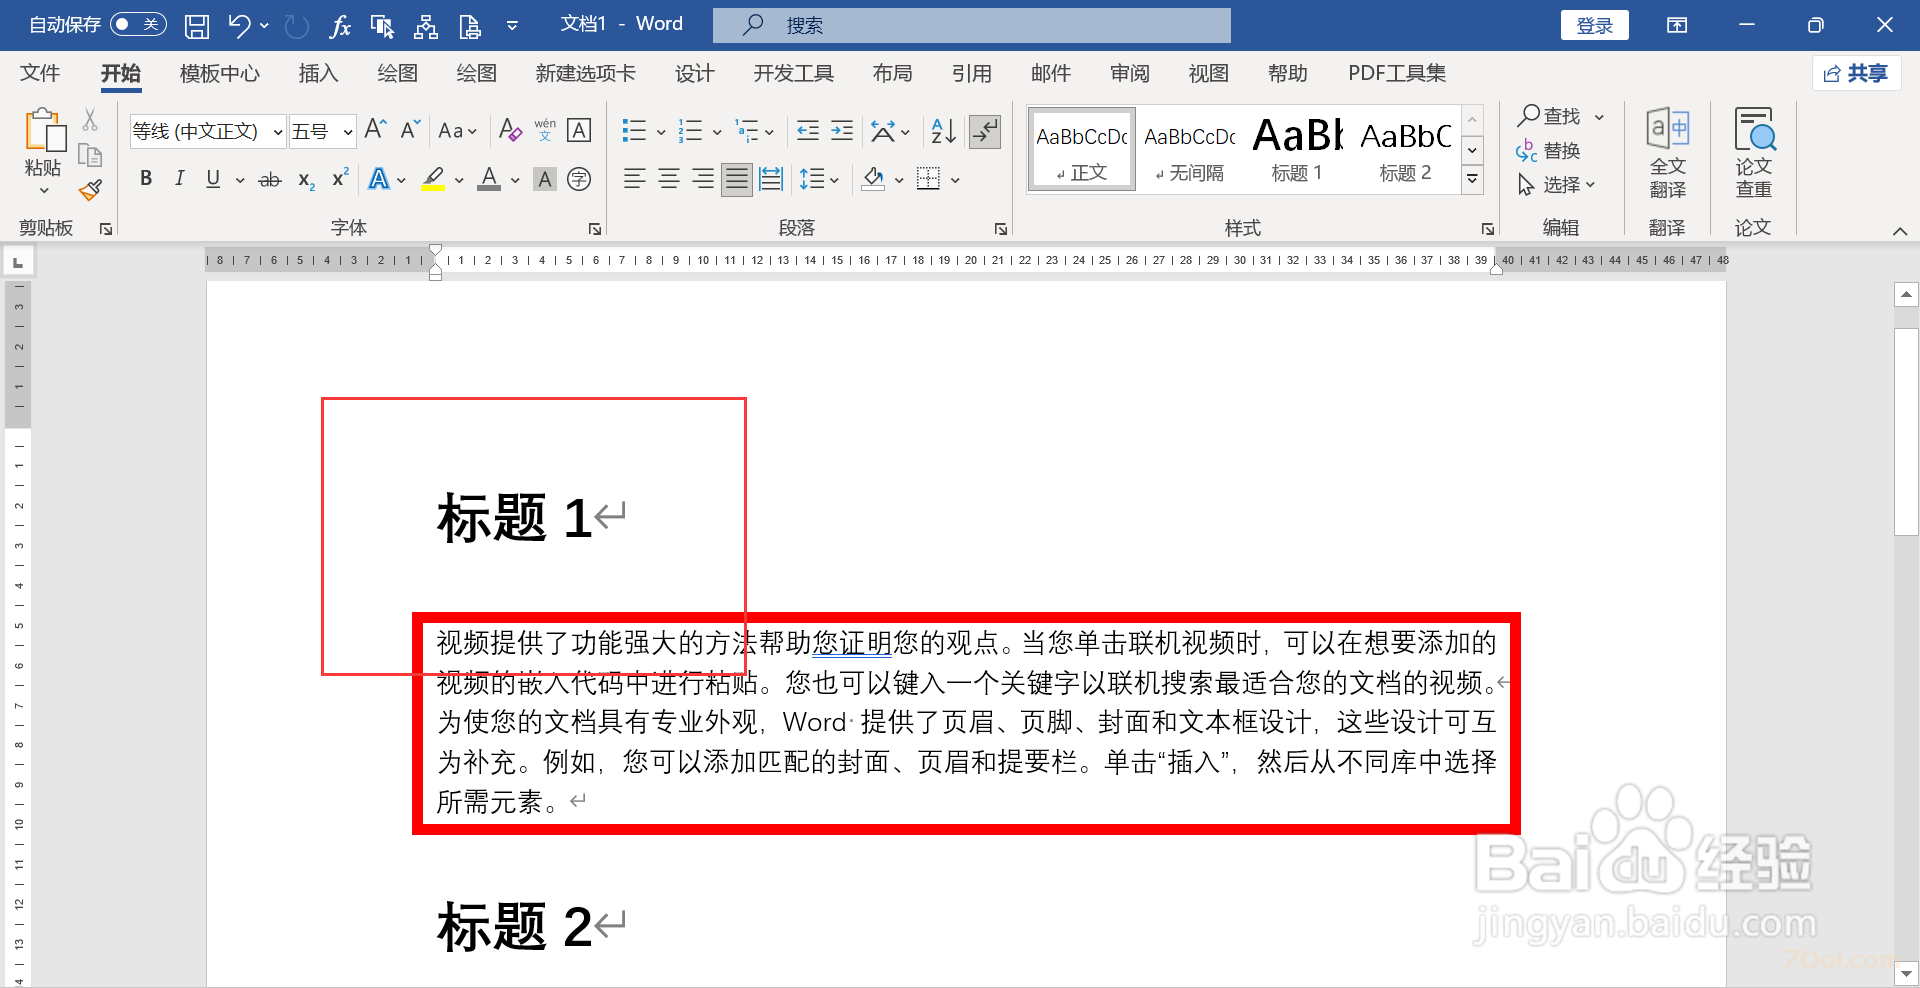The height and width of the screenshot is (988, 1920).
Task: Open the phonetic guide (wén) icon
Action: 545,130
